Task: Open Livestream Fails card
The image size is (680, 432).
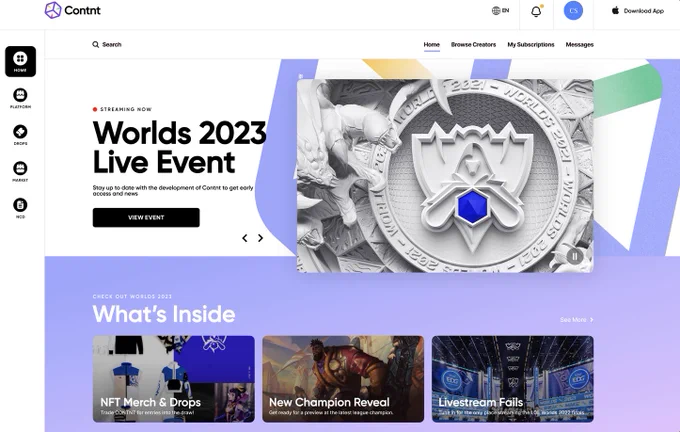Action: [513, 379]
